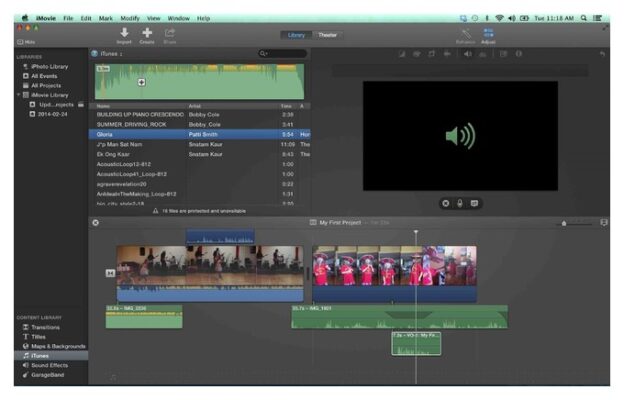Click the transition icon before first clip
Screen dimensions: 624x400
[x=110, y=273]
